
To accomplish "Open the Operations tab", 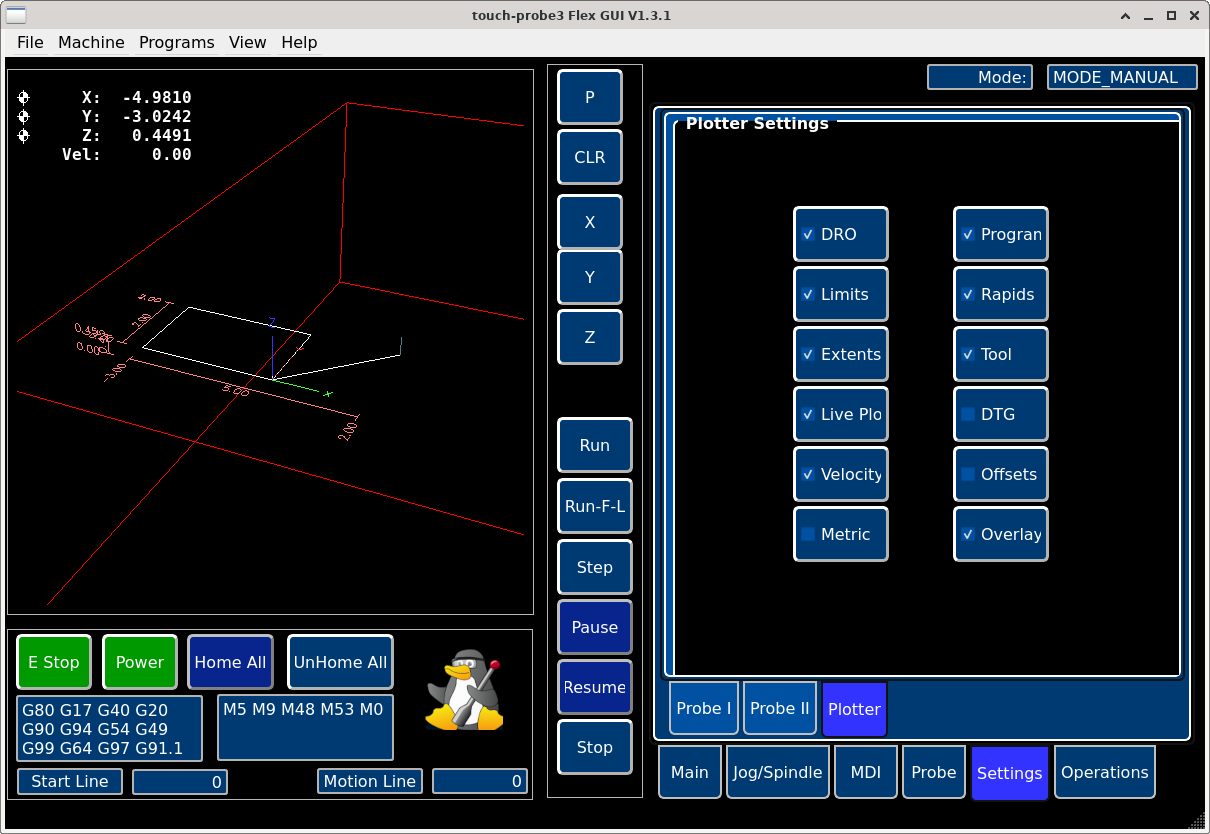I will pyautogui.click(x=1104, y=772).
